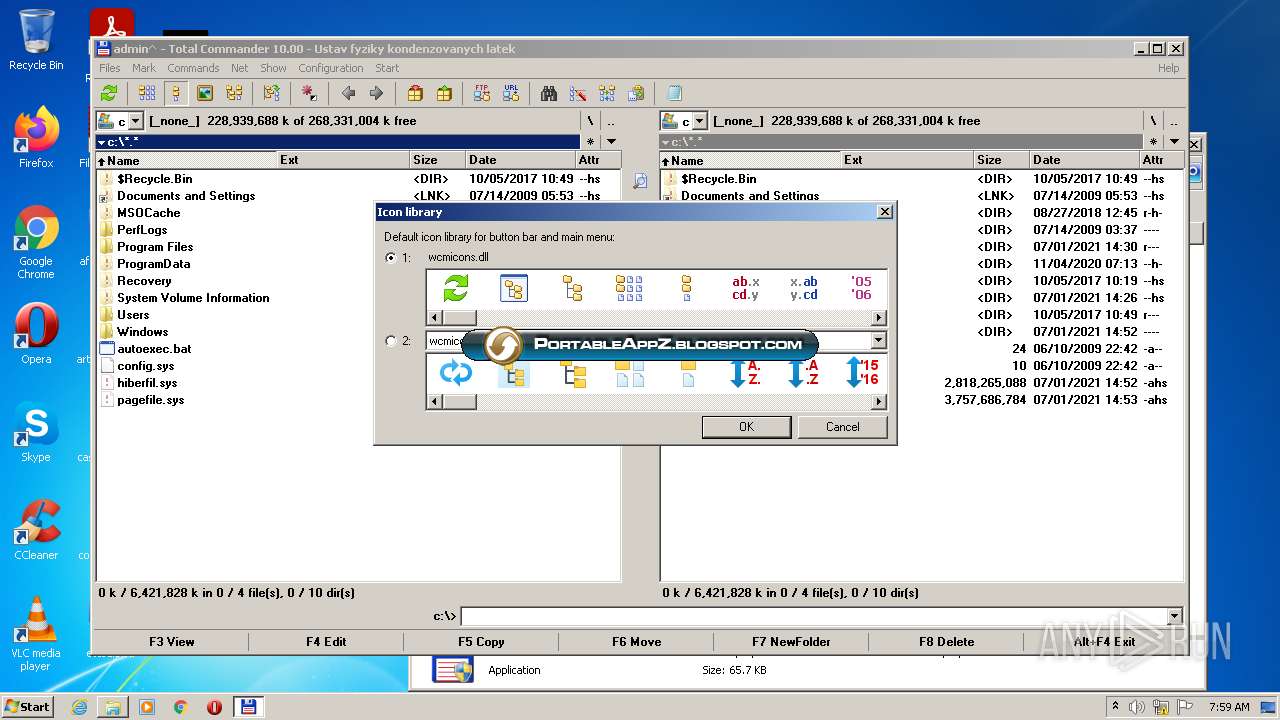Open the multi-rename tool icon

578,93
